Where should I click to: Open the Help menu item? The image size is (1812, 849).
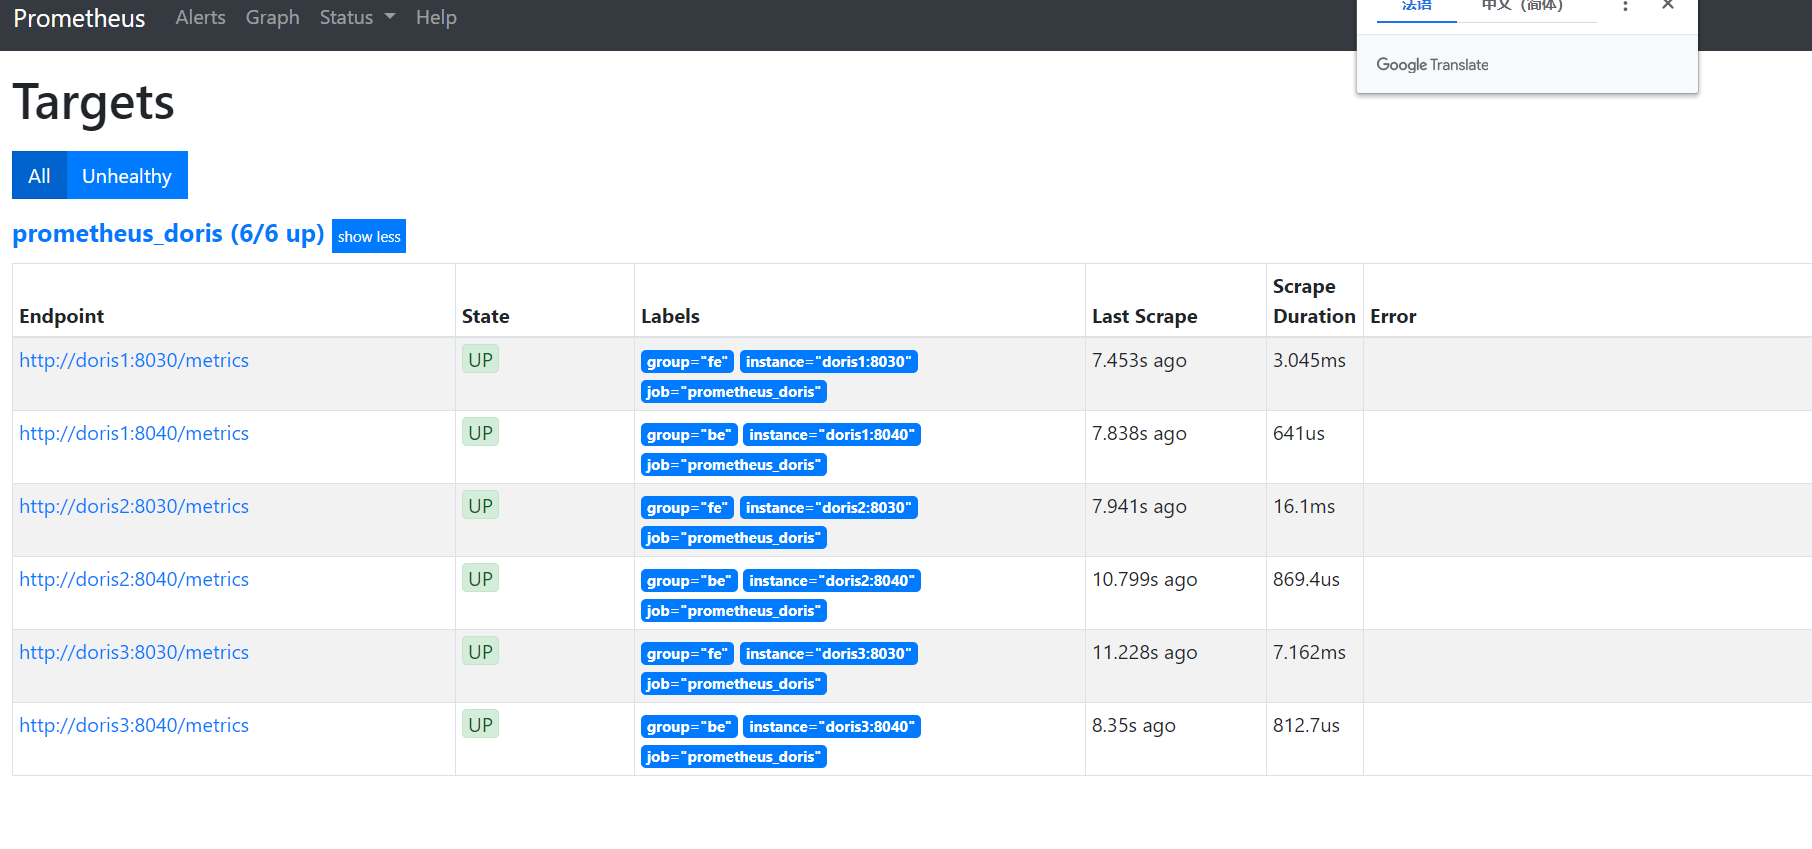tap(436, 18)
